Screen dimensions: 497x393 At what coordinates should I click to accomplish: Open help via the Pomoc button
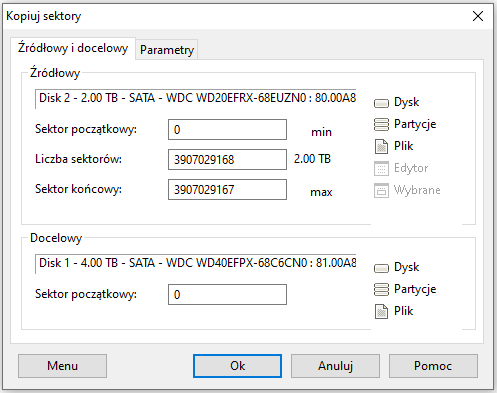tap(433, 366)
